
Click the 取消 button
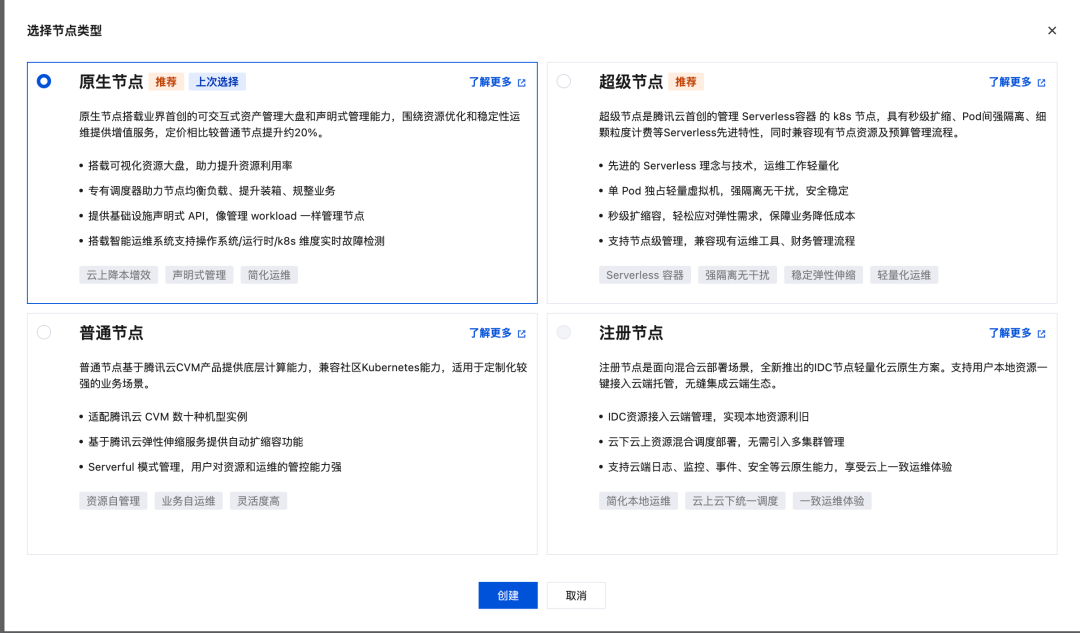576,595
